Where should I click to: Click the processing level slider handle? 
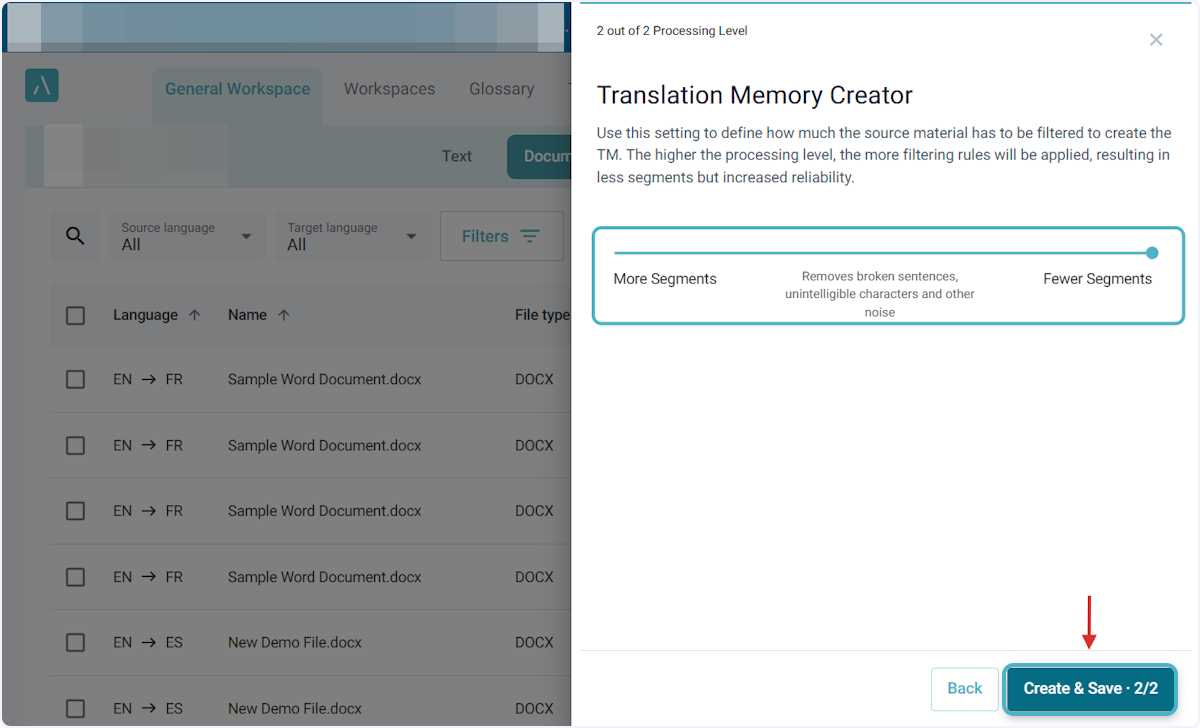(x=1152, y=253)
